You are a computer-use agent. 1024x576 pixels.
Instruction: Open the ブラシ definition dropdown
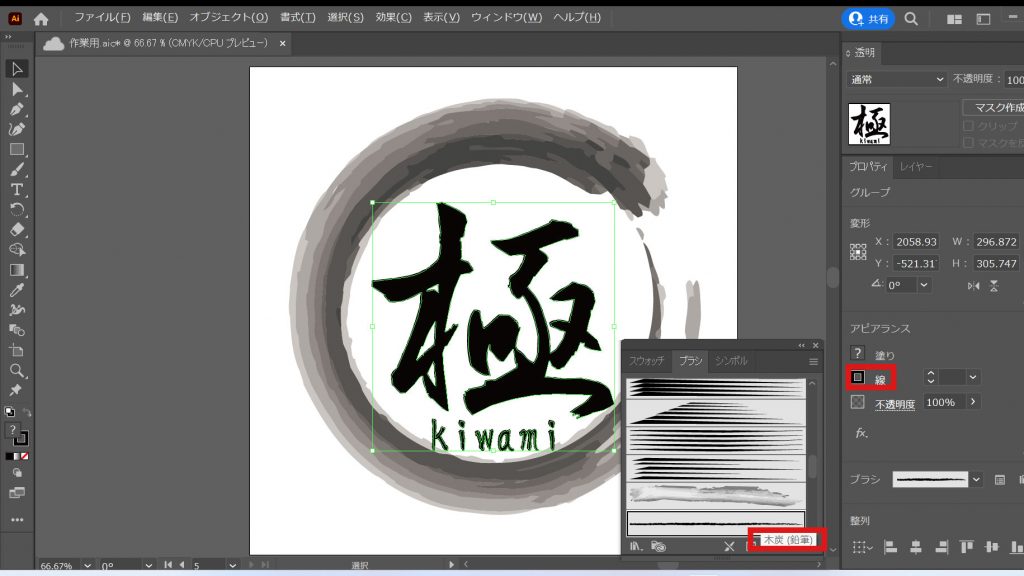[976, 479]
